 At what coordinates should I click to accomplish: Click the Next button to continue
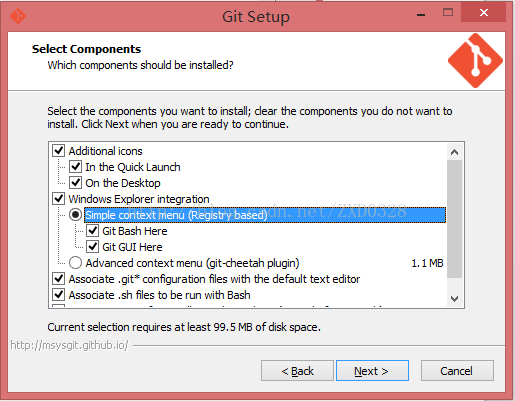[372, 370]
